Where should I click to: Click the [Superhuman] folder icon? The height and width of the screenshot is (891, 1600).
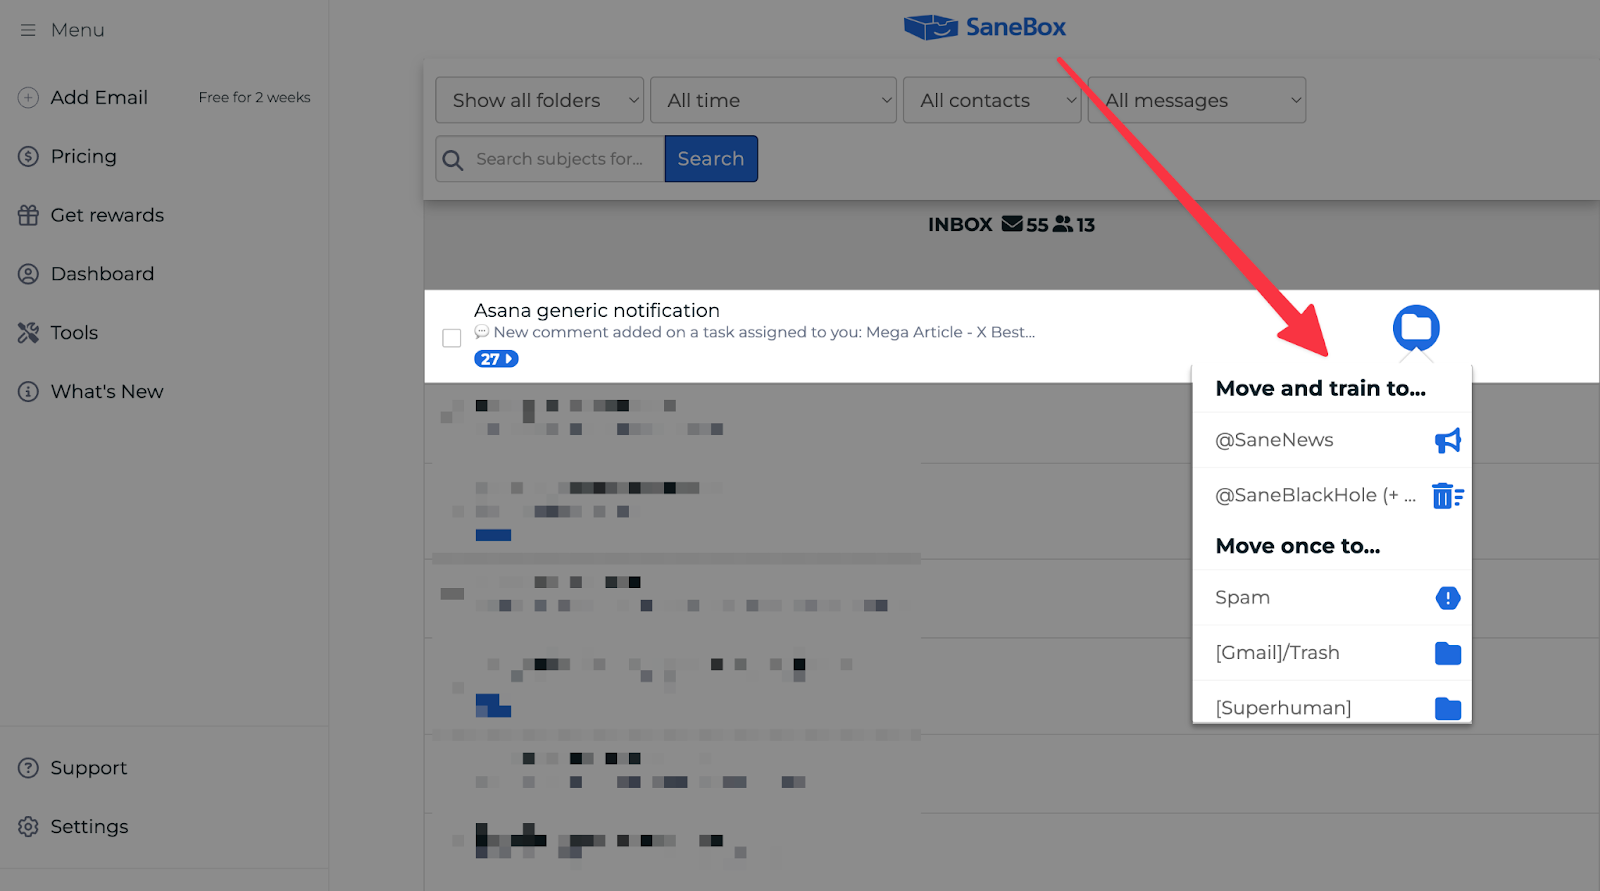tap(1448, 708)
